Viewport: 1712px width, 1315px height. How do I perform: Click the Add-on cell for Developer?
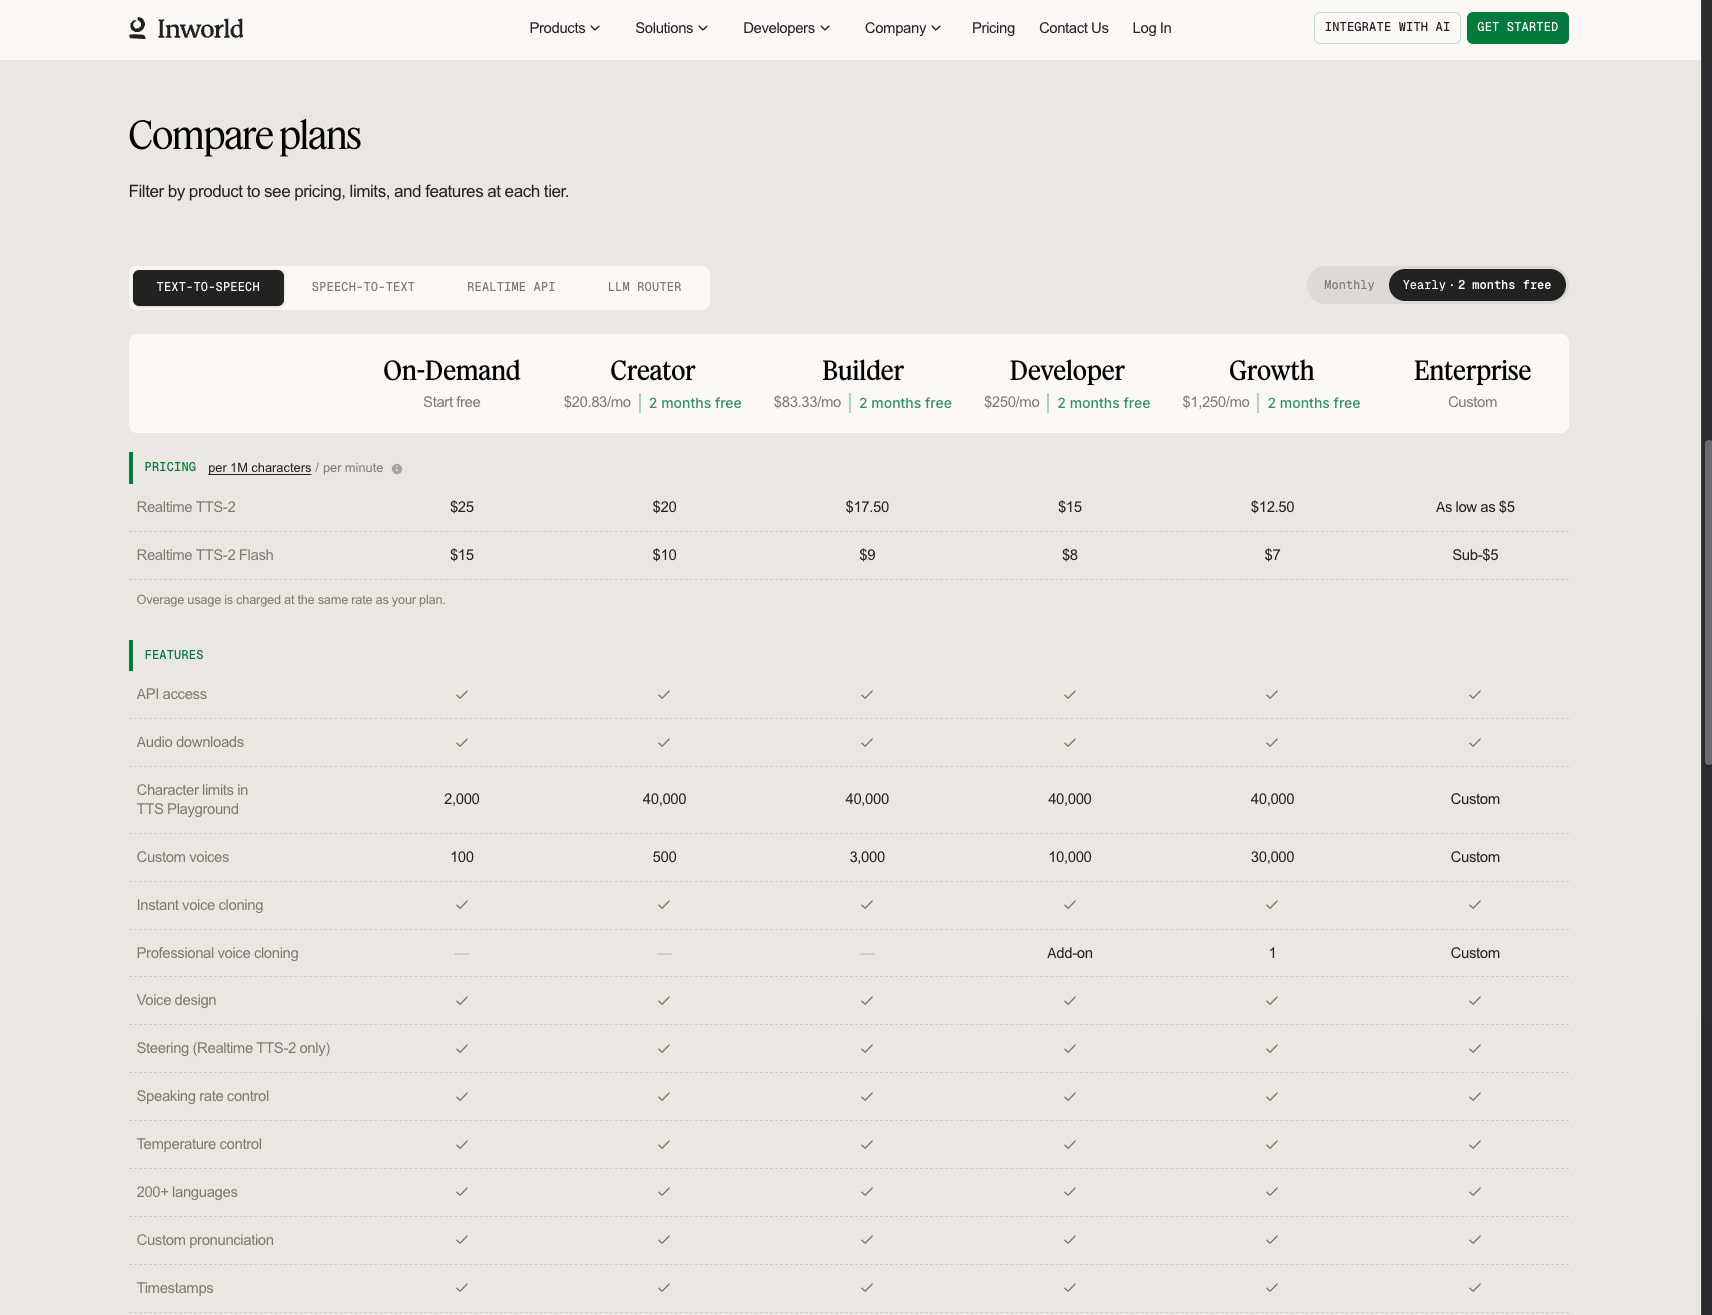tap(1070, 953)
